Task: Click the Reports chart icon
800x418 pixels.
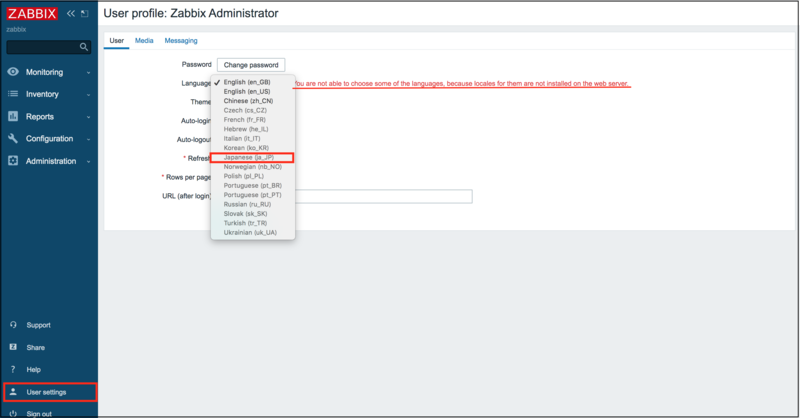Action: click(x=13, y=116)
